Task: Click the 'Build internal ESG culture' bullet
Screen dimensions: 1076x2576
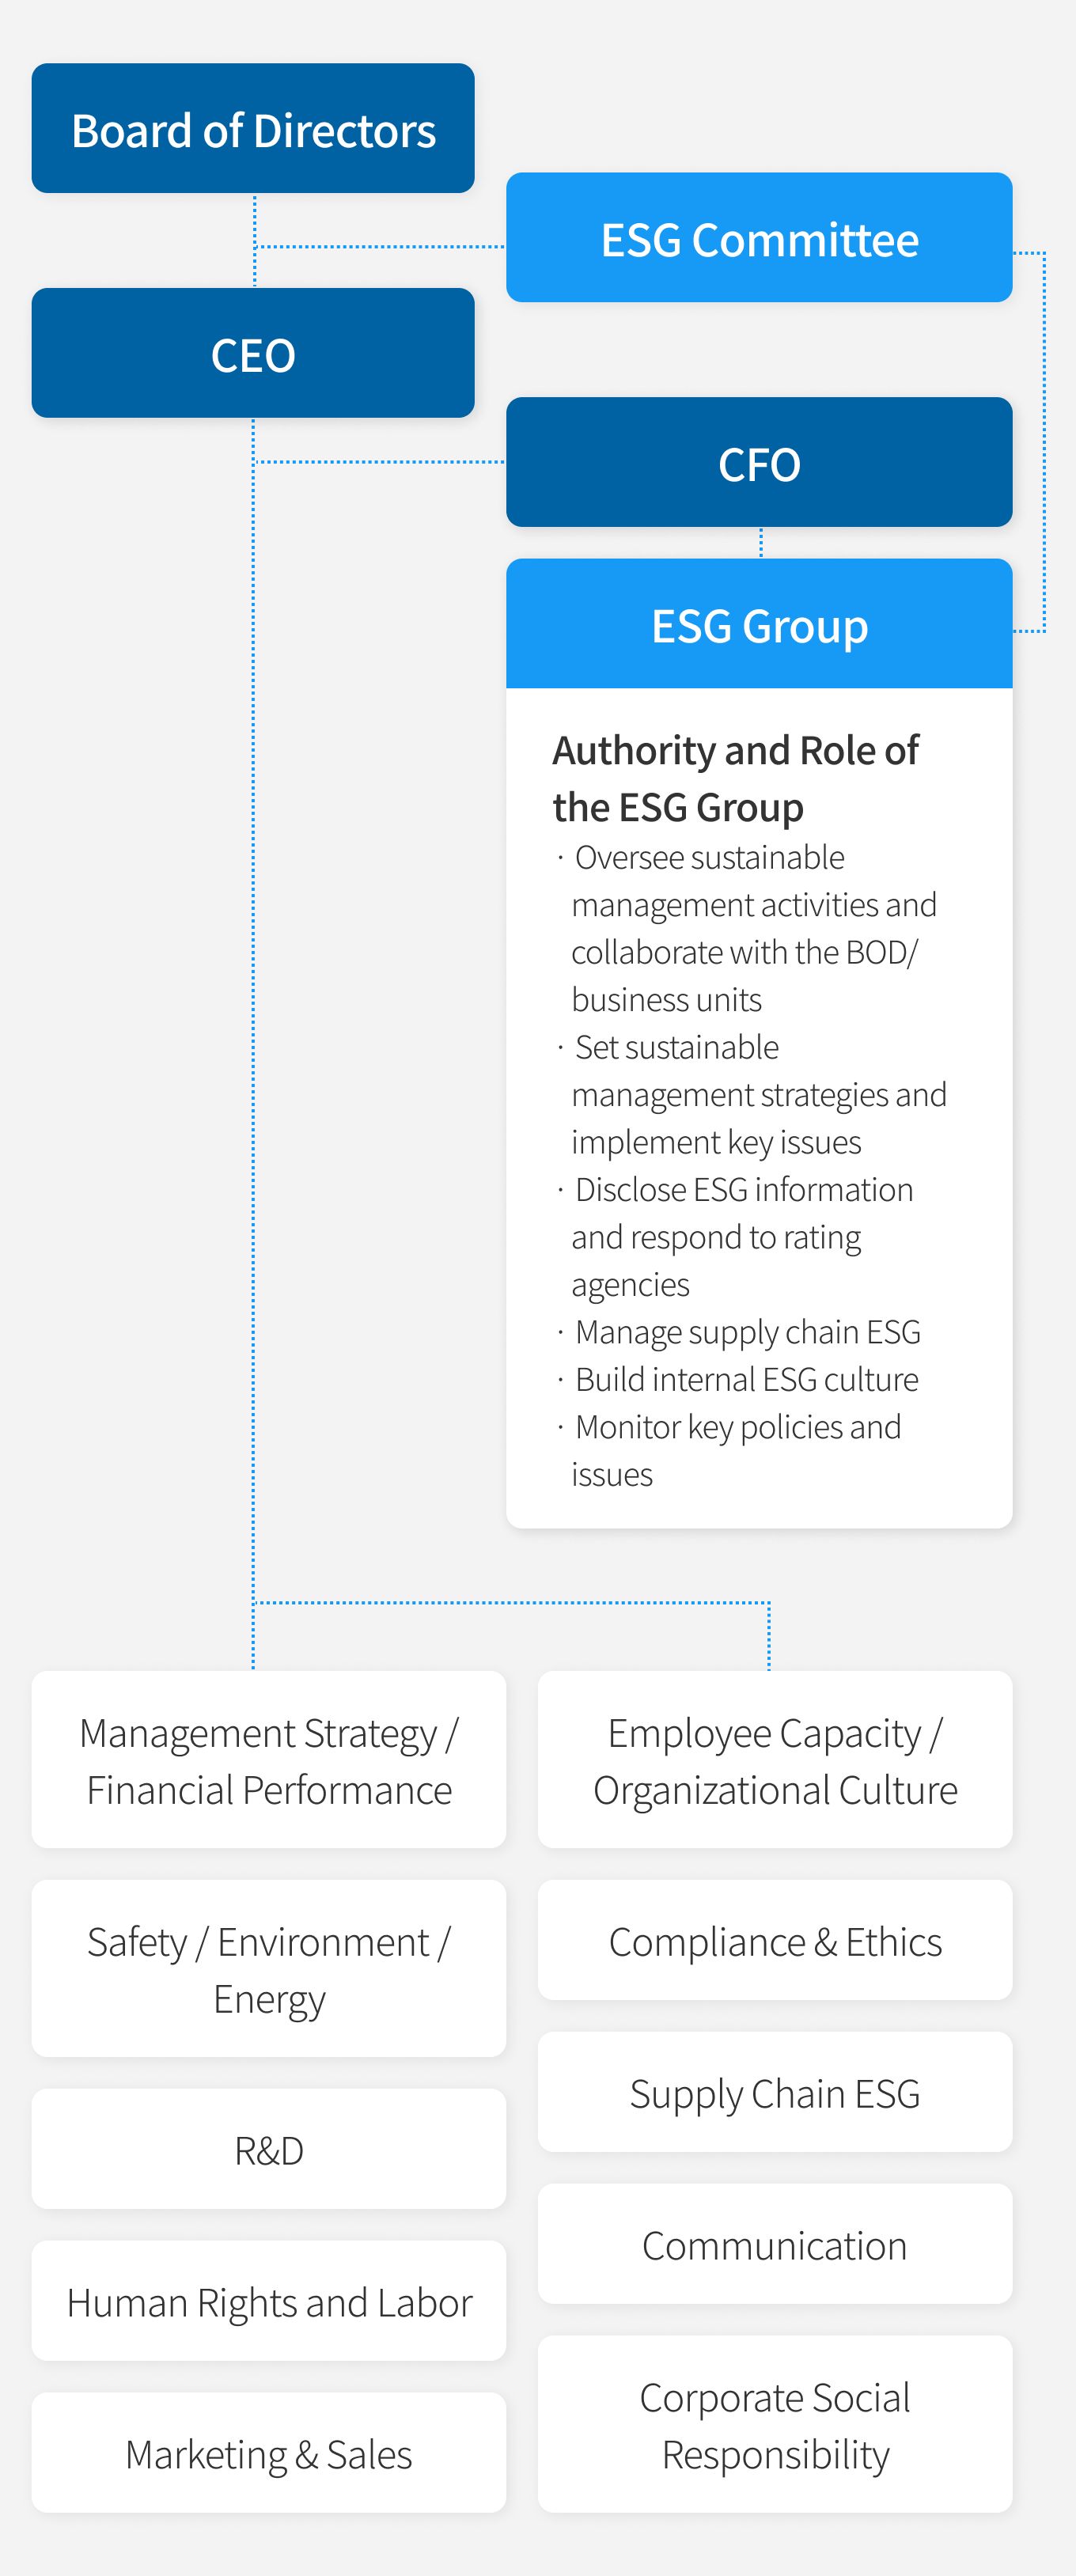Action: (738, 1379)
